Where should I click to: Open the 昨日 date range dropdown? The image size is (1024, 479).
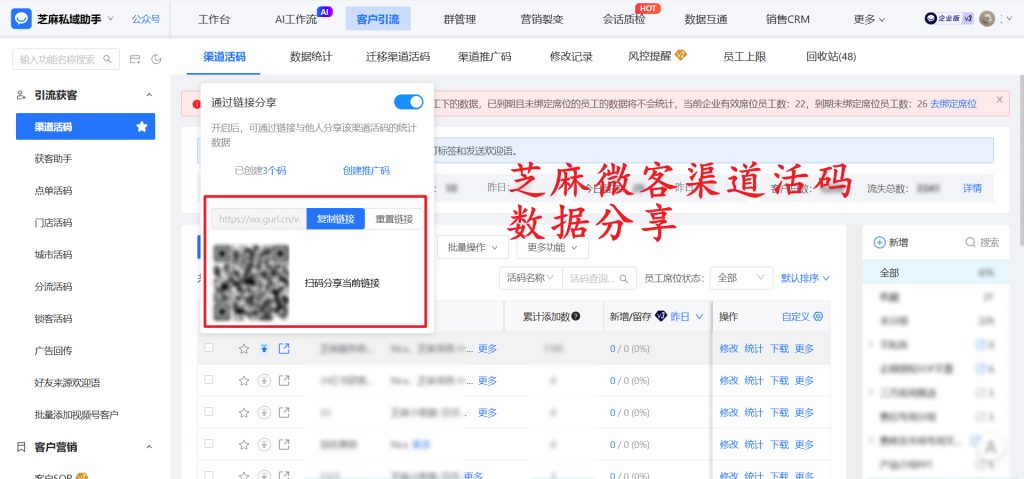click(687, 316)
